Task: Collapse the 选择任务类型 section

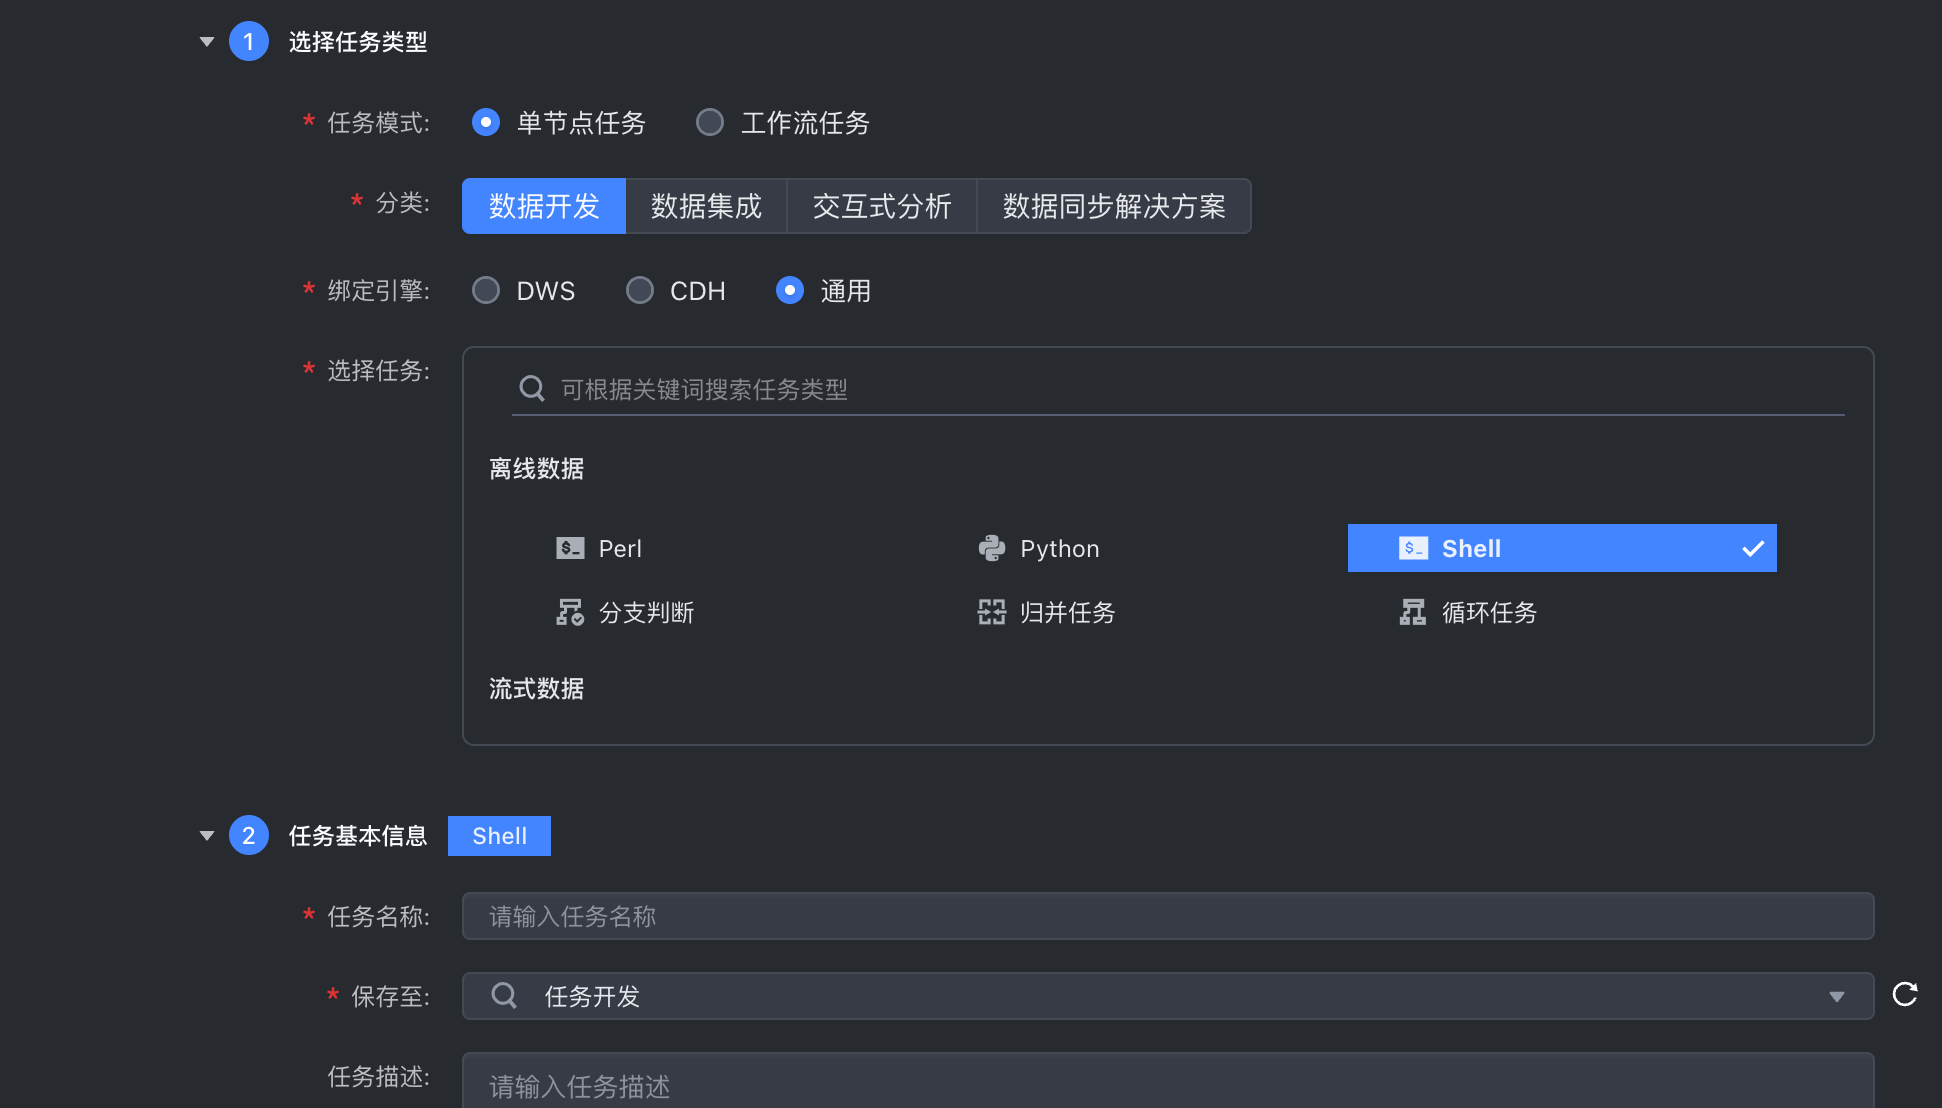Action: pos(207,42)
